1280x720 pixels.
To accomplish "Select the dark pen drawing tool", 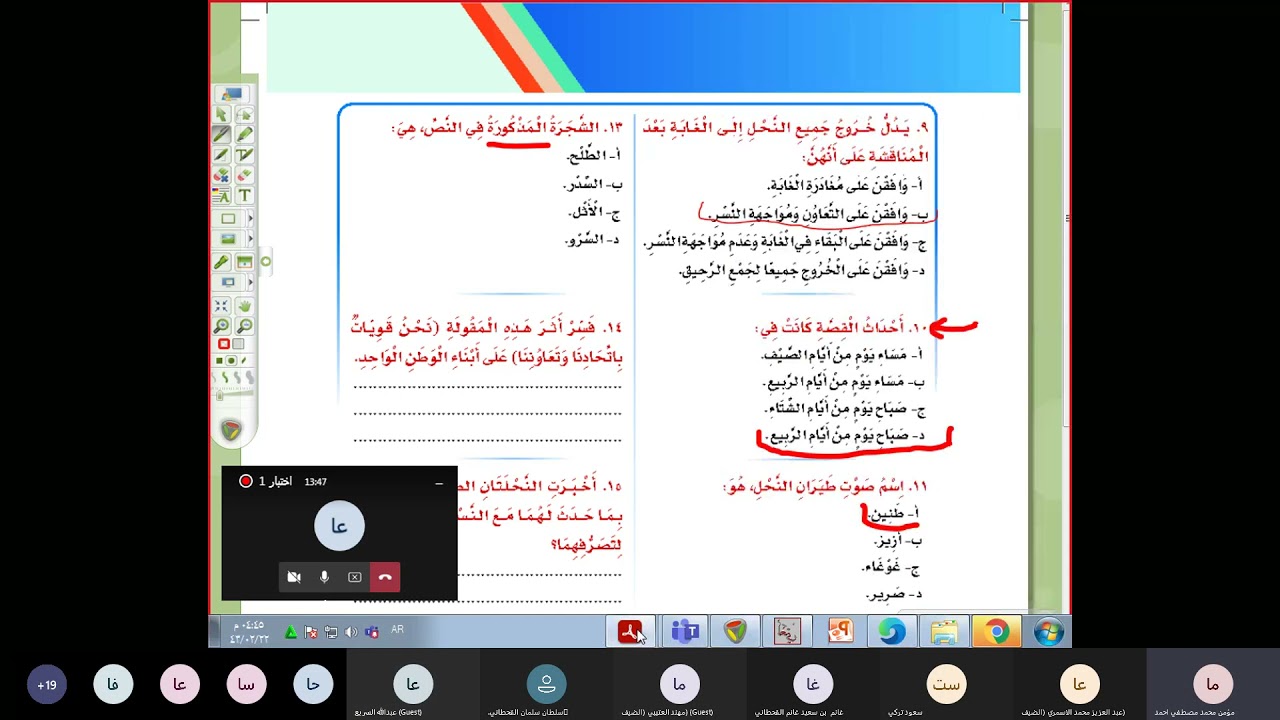I will [x=221, y=134].
